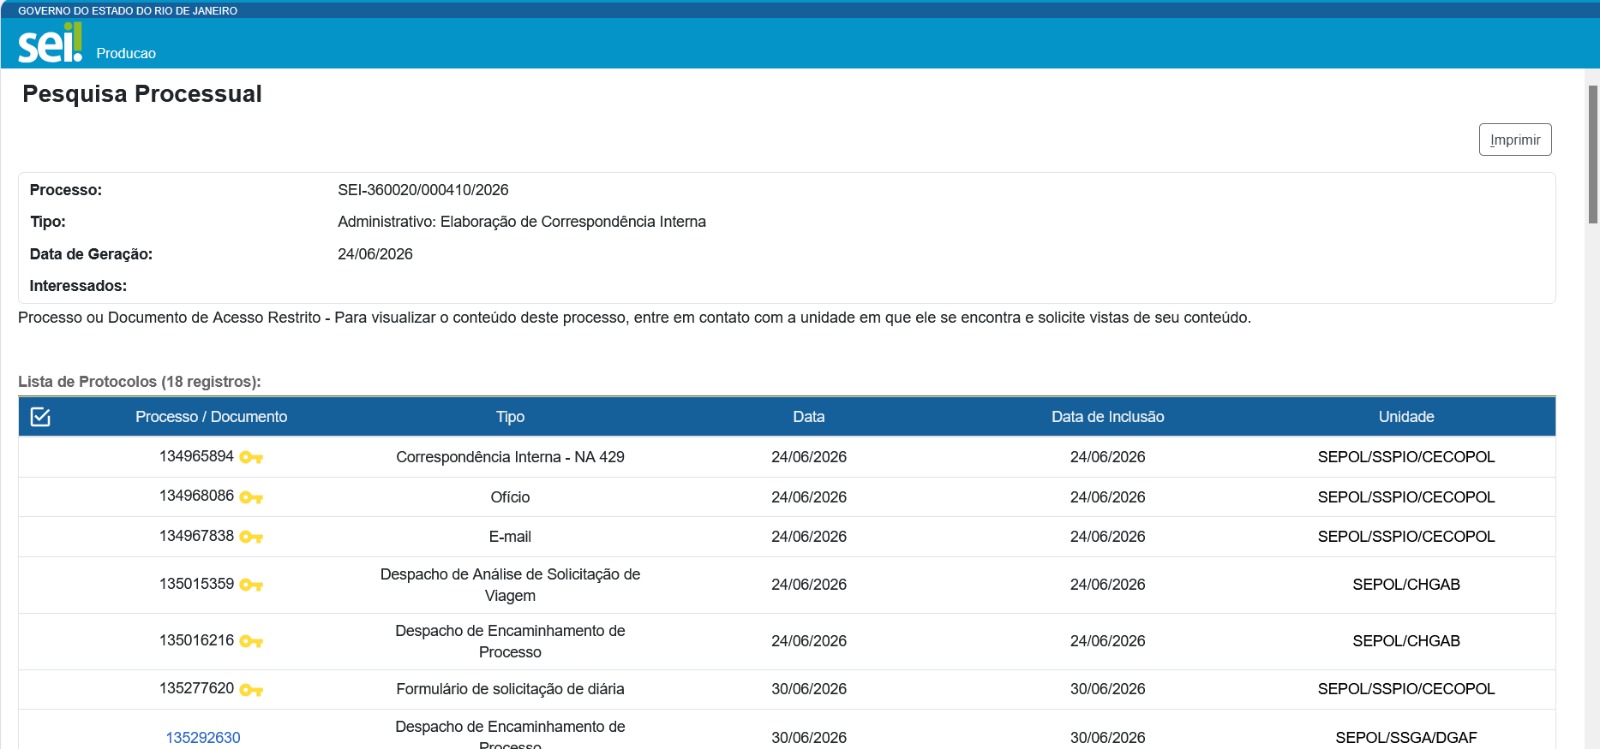The width and height of the screenshot is (1600, 749).
Task: Click 'Correspondência Interna - NA 429' cell
Action: (x=510, y=457)
